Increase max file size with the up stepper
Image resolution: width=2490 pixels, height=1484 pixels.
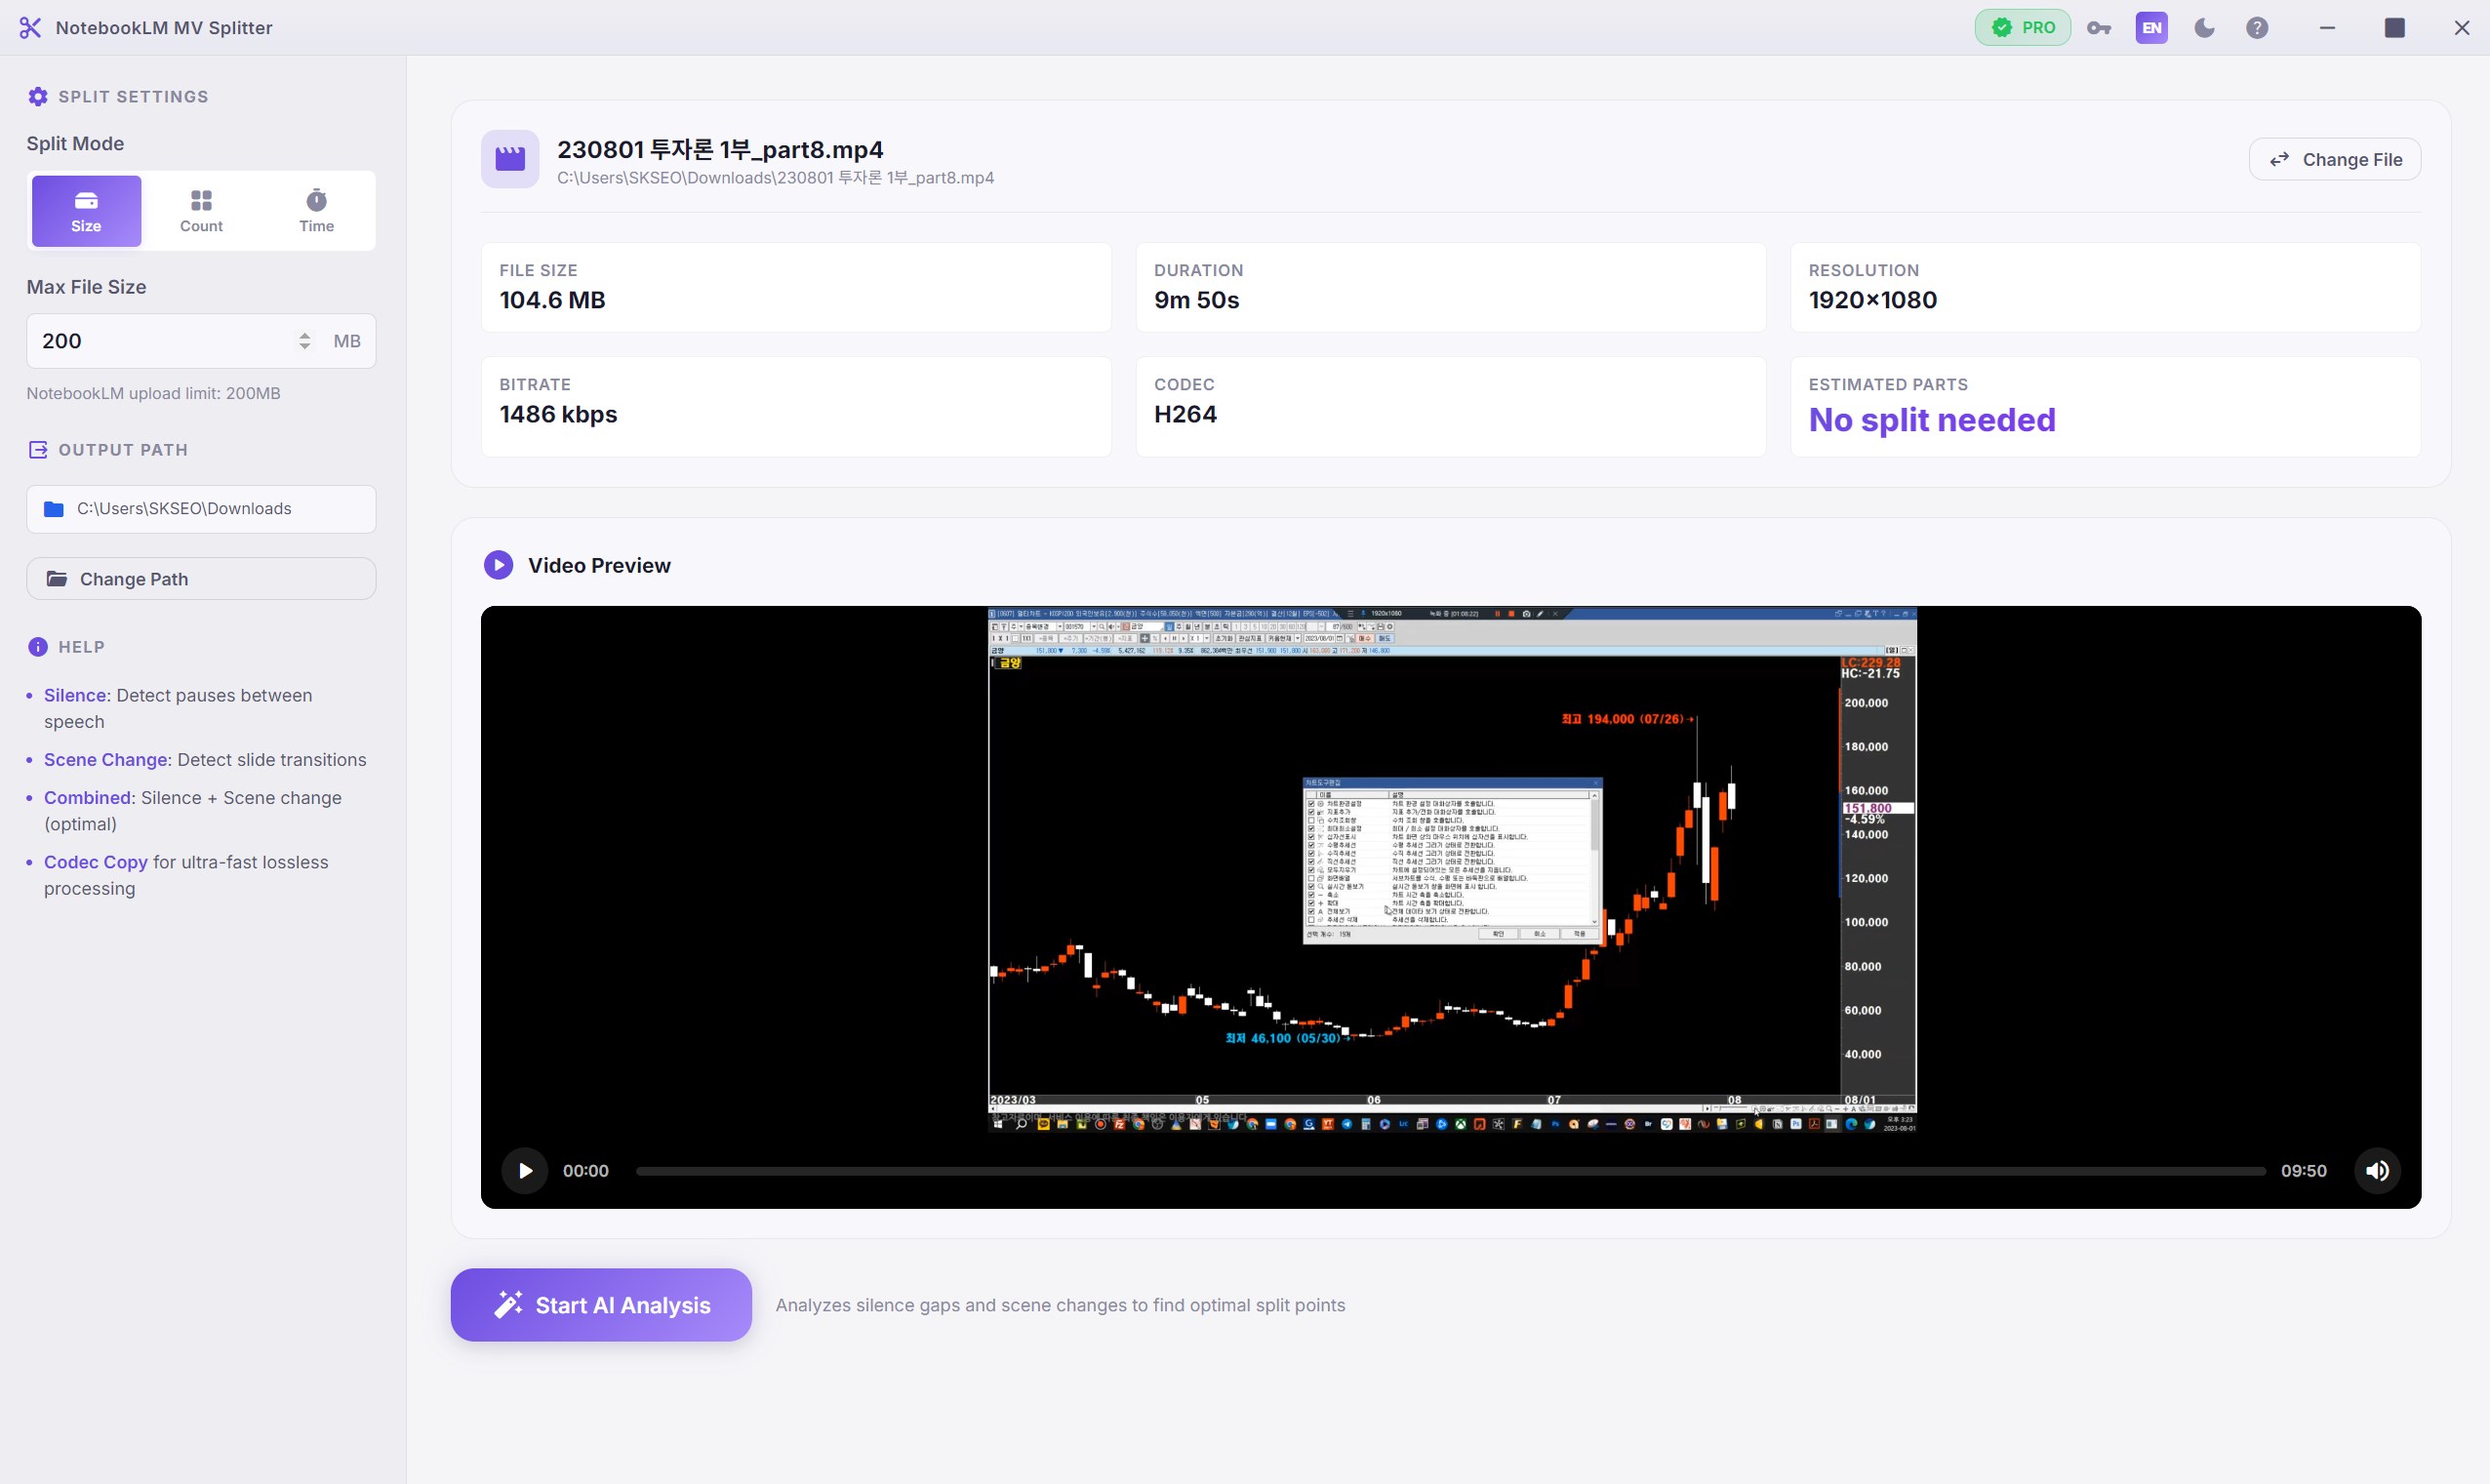(304, 334)
